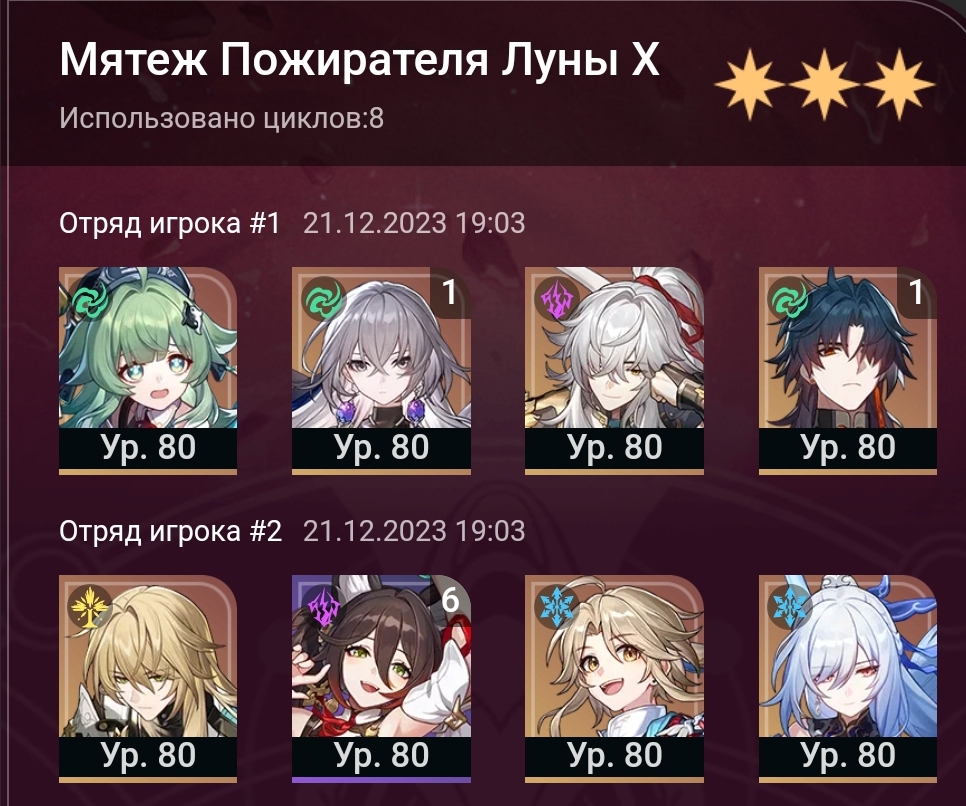Click the three gold stars rating
The height and width of the screenshot is (806, 966).
824,84
